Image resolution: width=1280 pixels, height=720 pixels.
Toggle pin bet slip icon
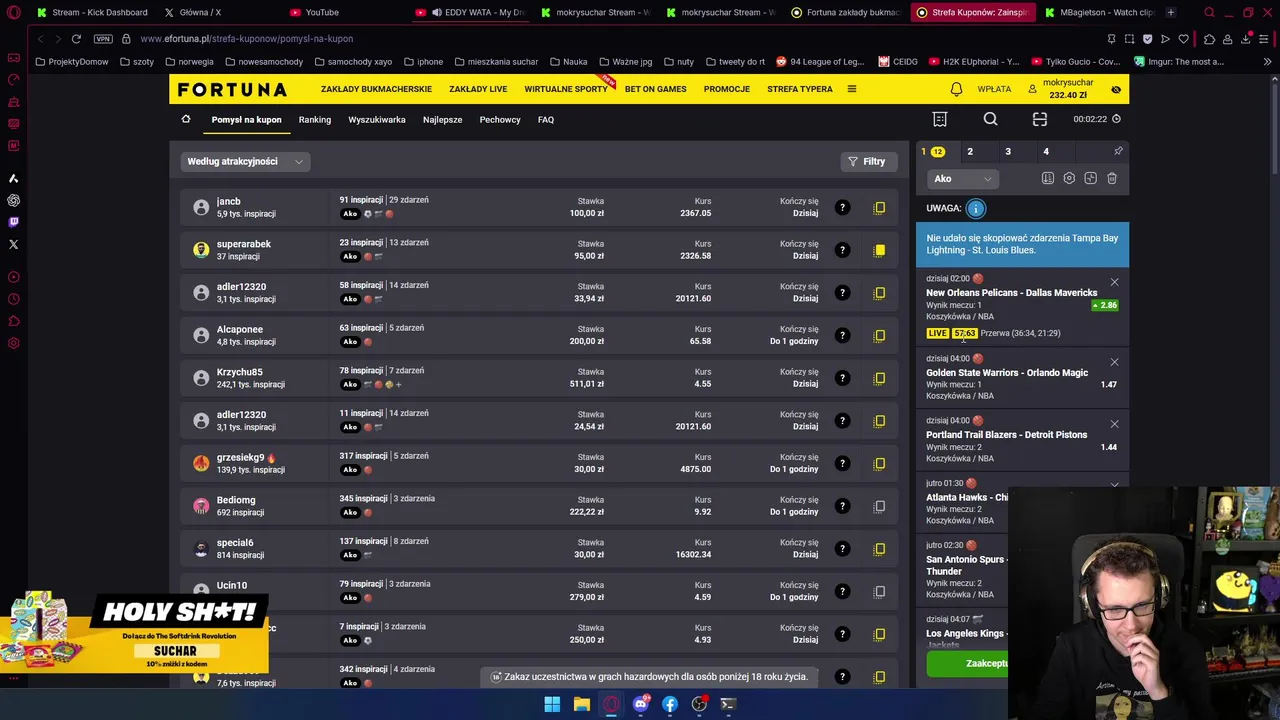[x=1118, y=151]
